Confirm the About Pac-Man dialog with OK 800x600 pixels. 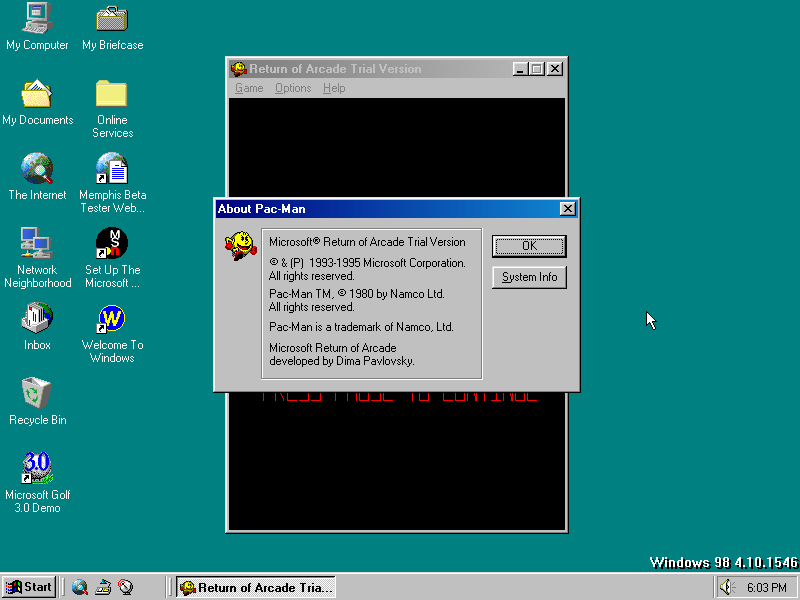(x=529, y=246)
